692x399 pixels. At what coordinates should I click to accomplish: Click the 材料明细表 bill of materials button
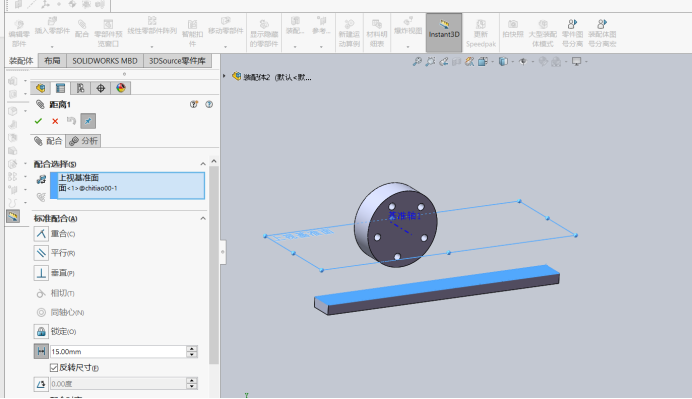coord(377,33)
